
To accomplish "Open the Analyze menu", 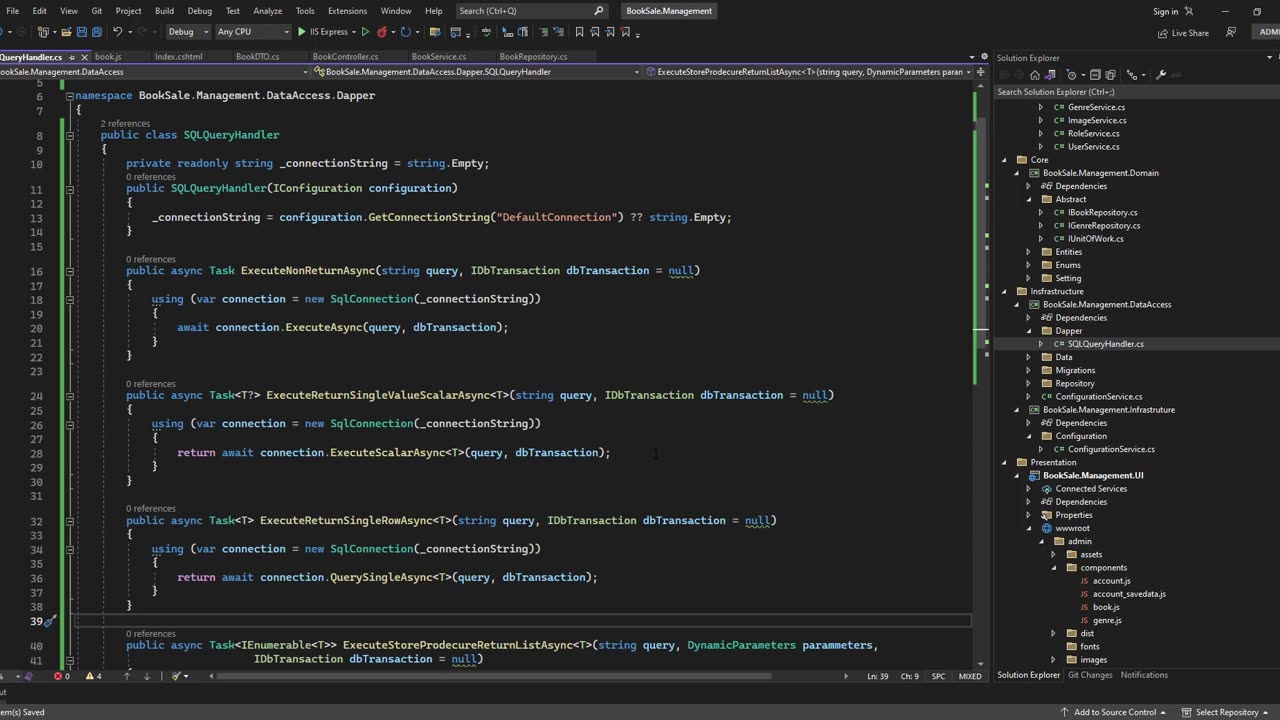I will click(267, 11).
